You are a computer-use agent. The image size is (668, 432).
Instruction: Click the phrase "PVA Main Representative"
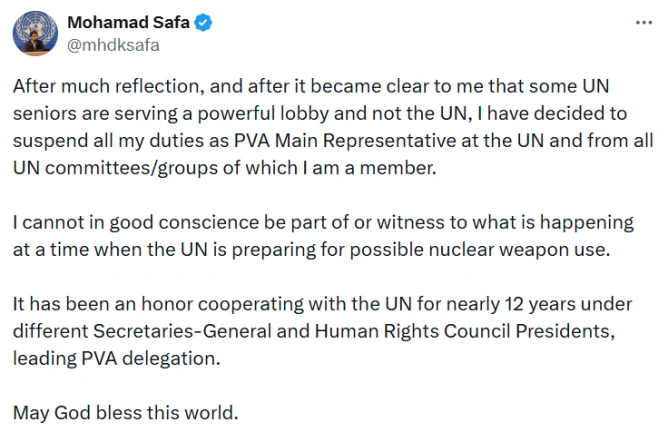(x=345, y=141)
